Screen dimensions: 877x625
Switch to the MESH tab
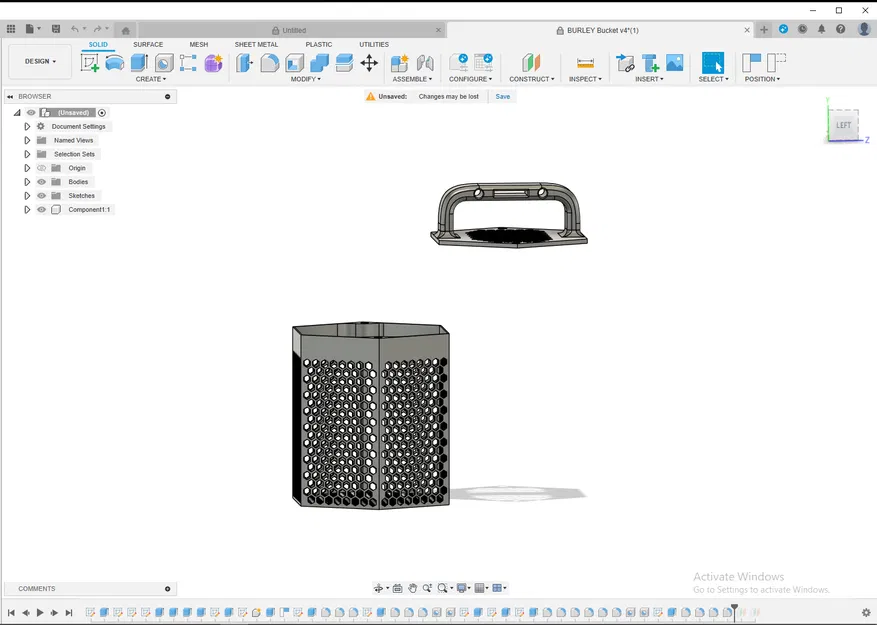pyautogui.click(x=199, y=44)
